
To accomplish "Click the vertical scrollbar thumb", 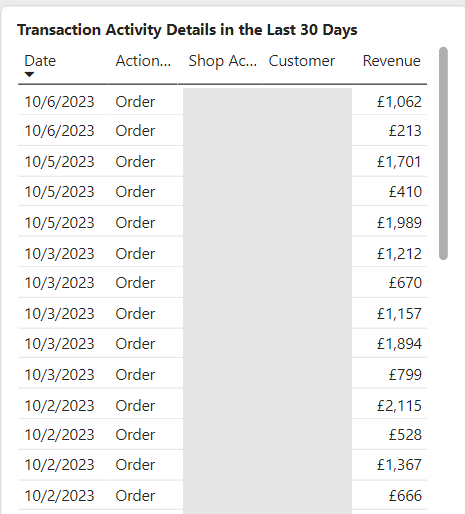I will pyautogui.click(x=443, y=153).
